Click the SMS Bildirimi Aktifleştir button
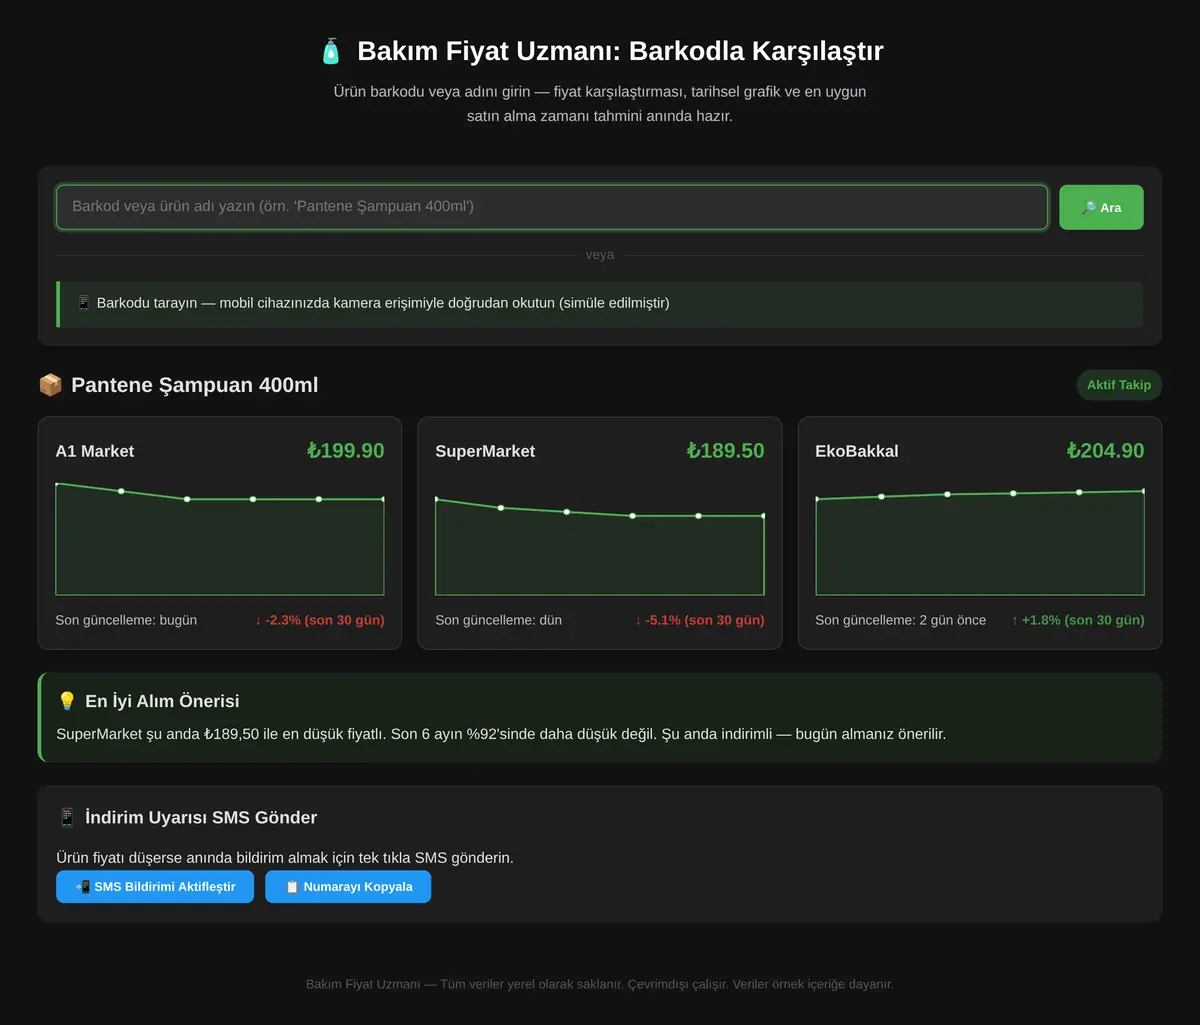This screenshot has width=1200, height=1025. [155, 887]
